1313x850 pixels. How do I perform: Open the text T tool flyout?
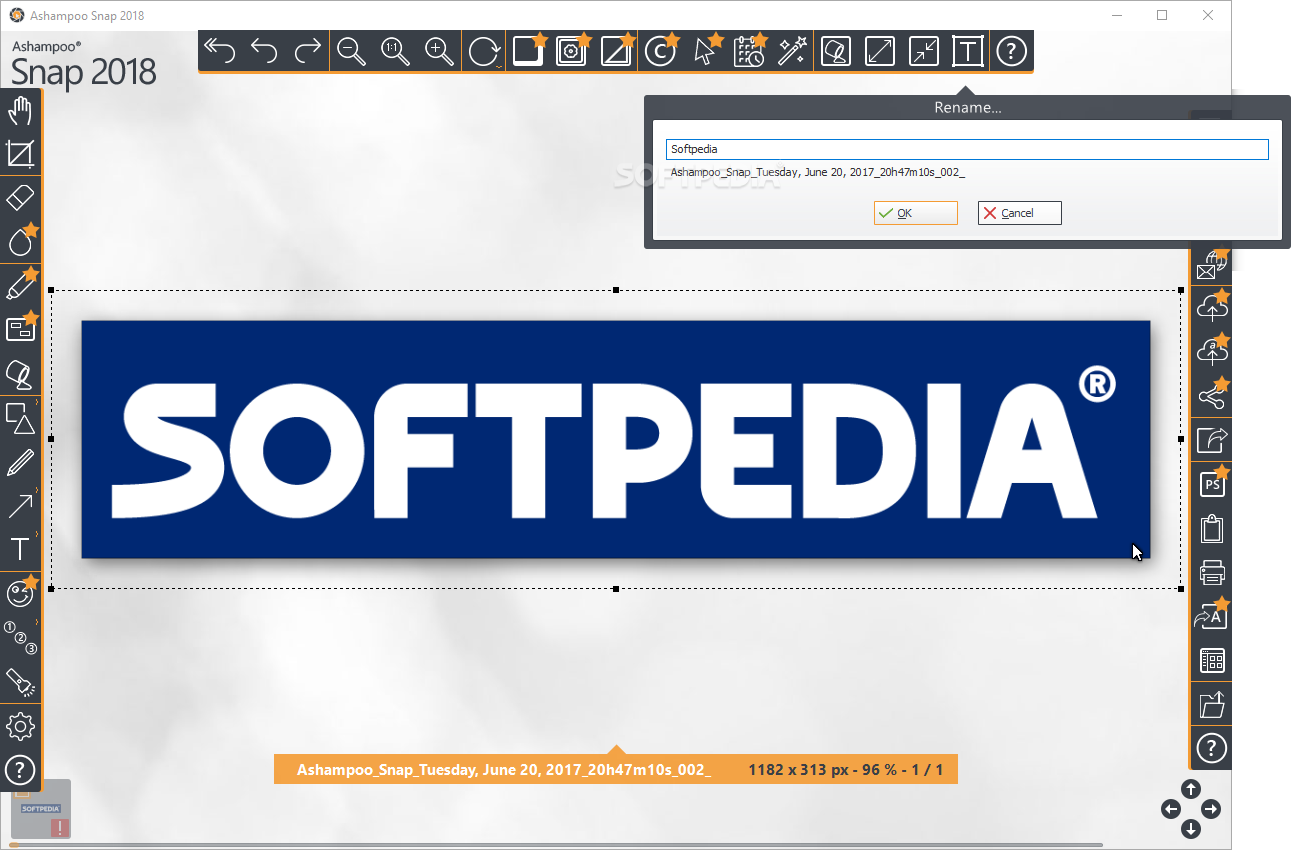click(20, 549)
